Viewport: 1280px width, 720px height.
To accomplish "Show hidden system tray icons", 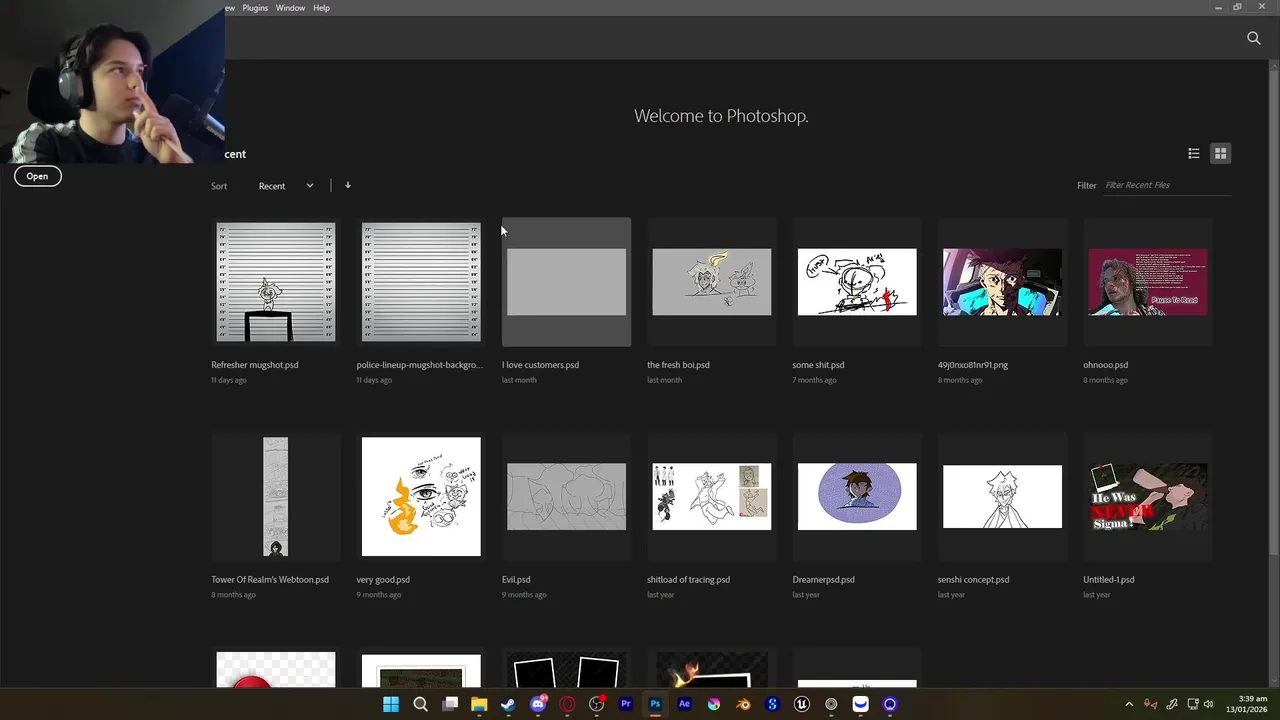I will pos(1129,704).
